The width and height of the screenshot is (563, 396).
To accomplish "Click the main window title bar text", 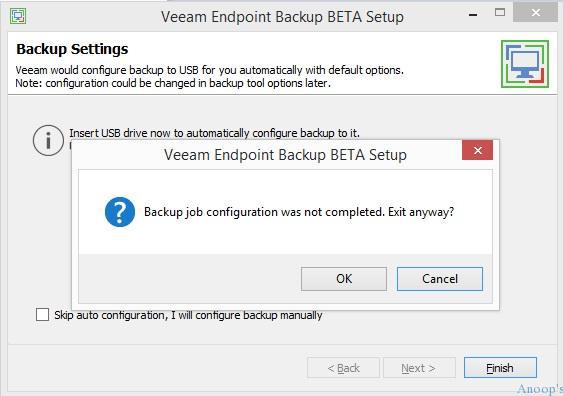I will [282, 17].
